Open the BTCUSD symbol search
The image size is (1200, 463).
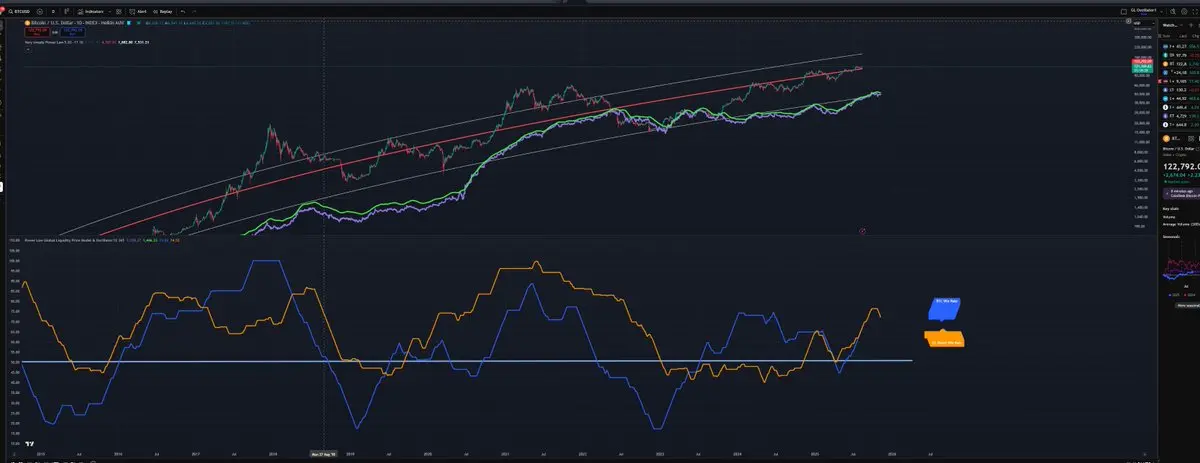pyautogui.click(x=19, y=11)
